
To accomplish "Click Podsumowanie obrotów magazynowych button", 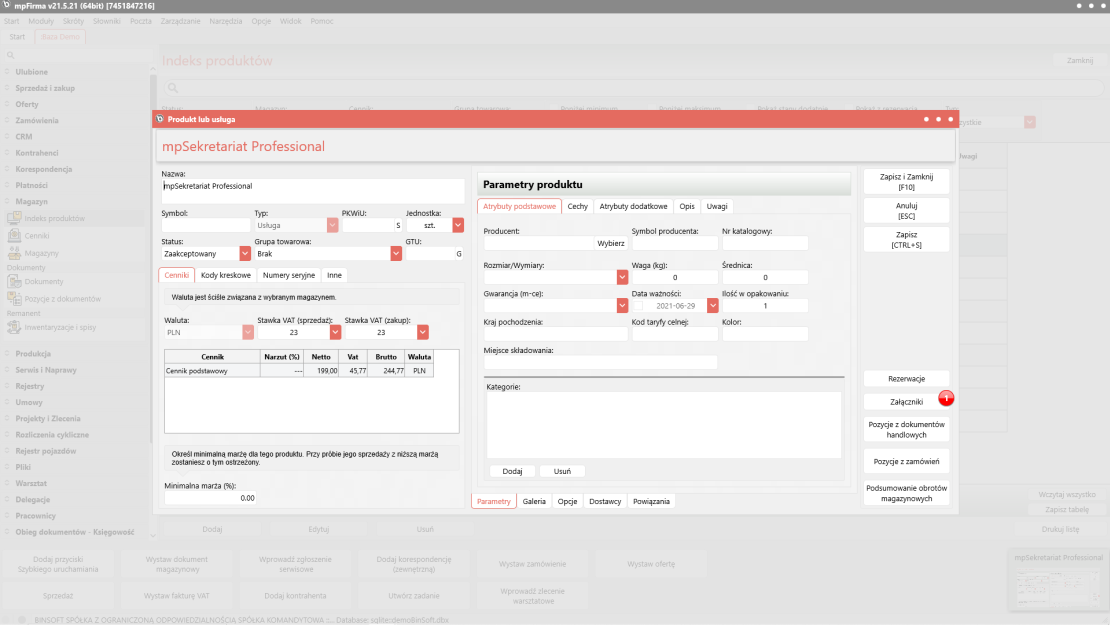I will point(906,493).
